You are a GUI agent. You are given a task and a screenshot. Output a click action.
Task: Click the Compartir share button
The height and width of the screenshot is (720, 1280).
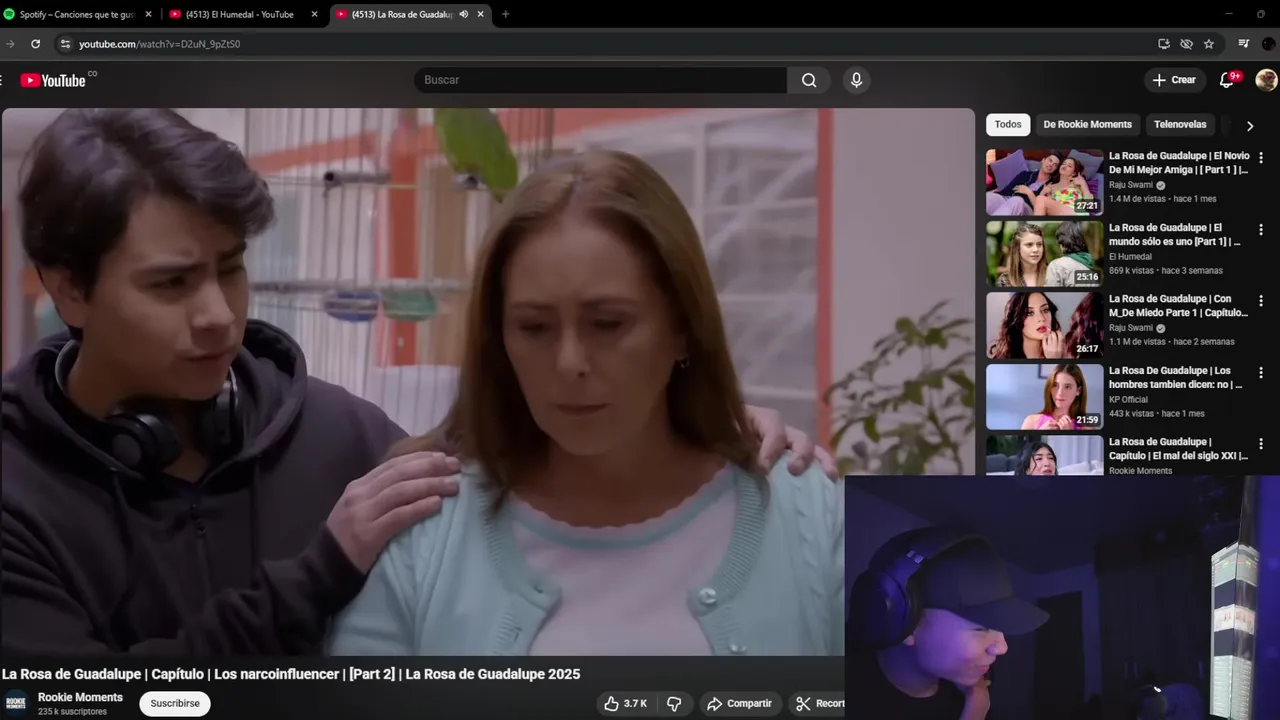[739, 704]
